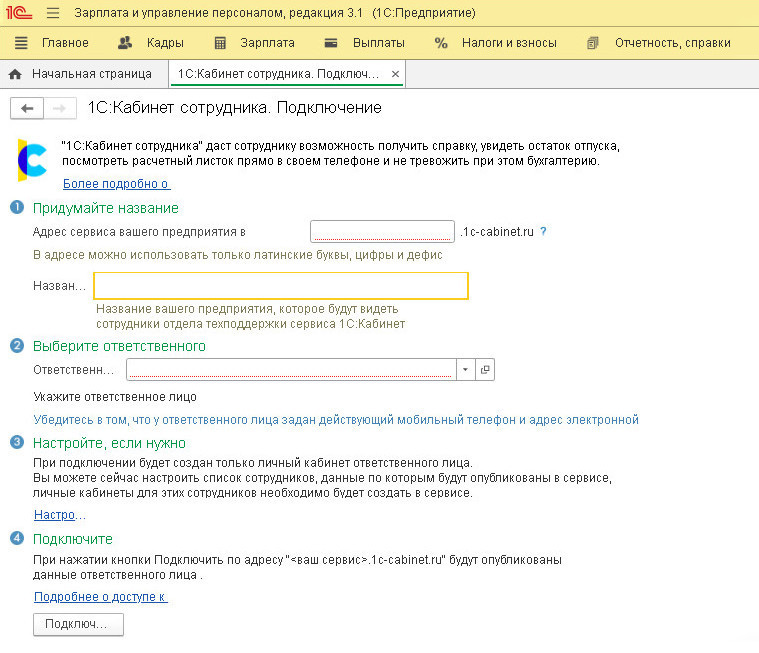
Task: Expand the Ответственный dropdown arrow
Action: (466, 370)
